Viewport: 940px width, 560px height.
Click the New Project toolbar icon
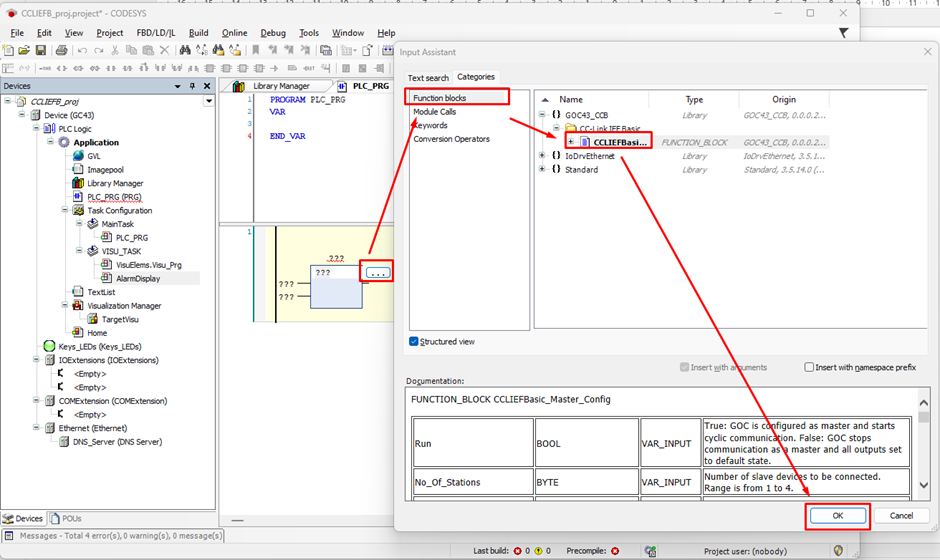(8, 50)
